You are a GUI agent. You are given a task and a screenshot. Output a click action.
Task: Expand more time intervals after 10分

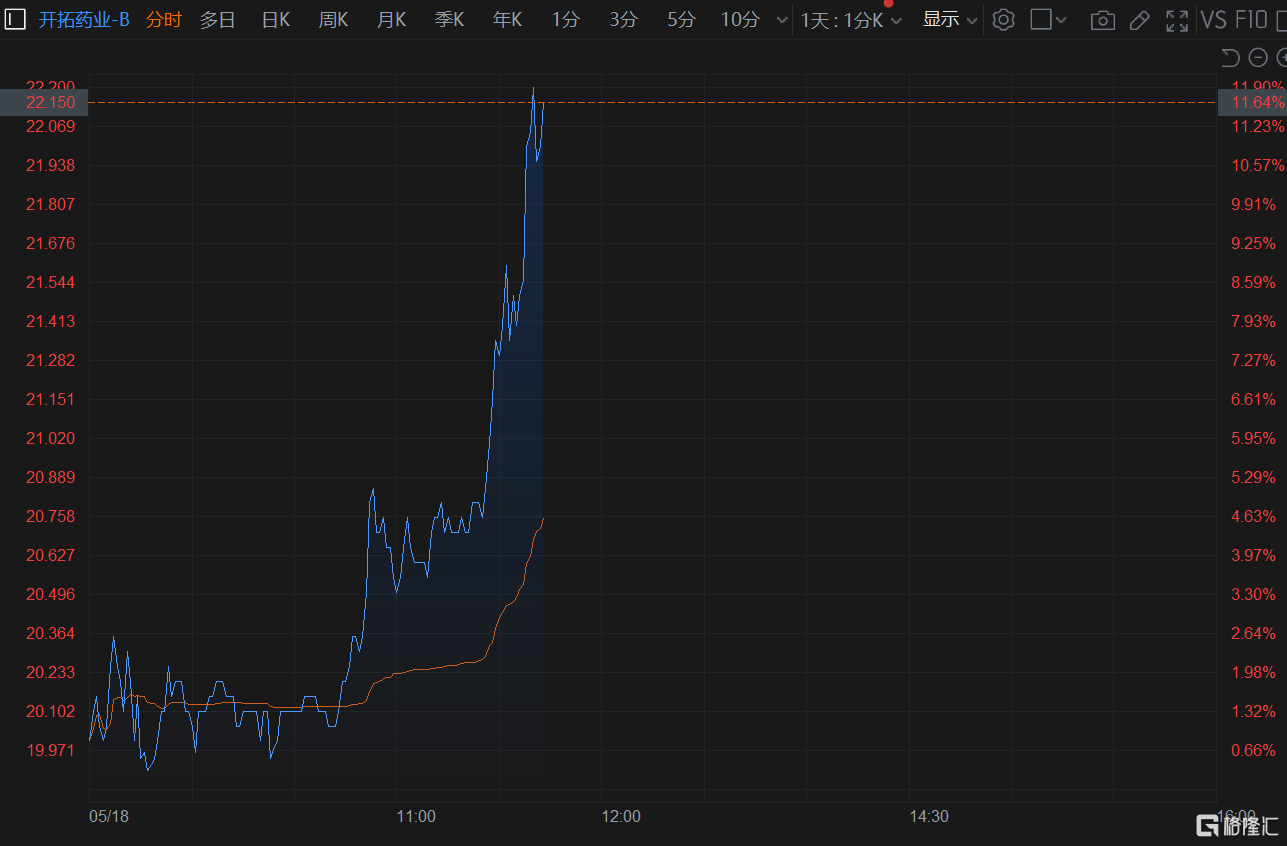[782, 20]
